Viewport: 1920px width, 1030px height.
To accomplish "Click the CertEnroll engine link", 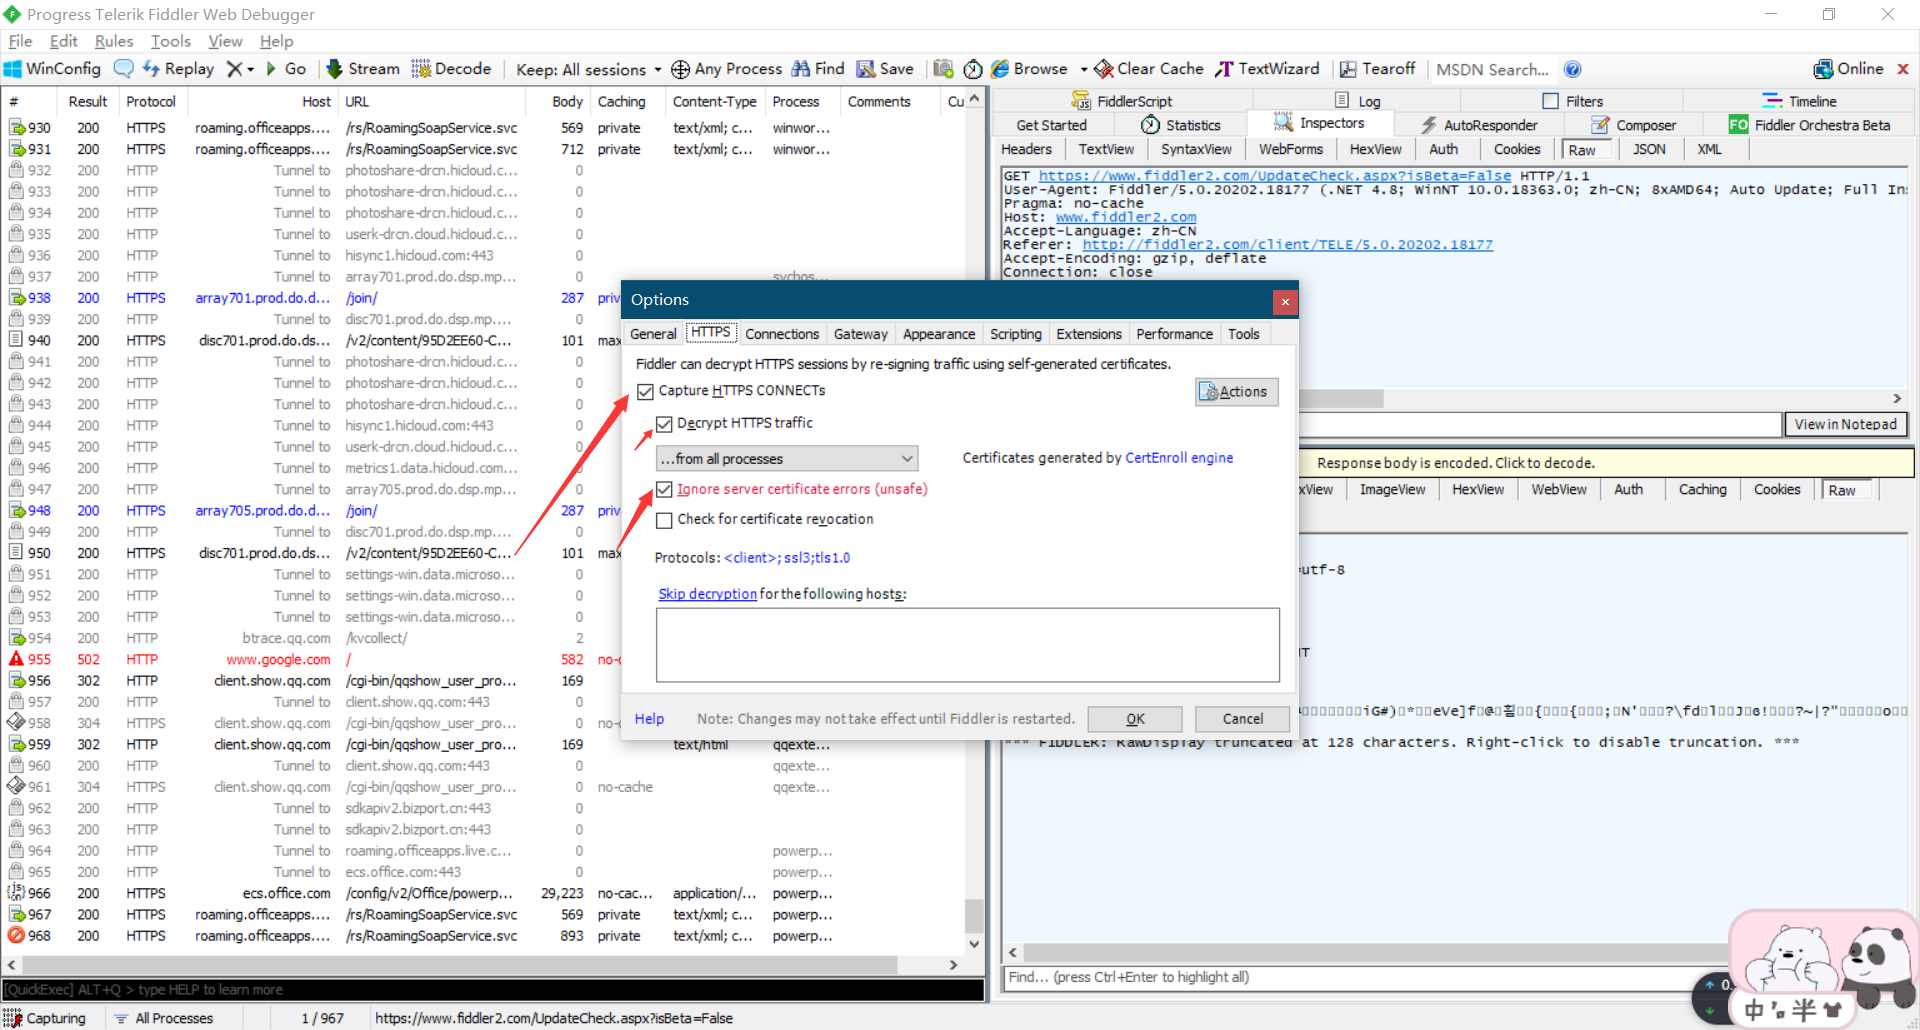I will [1179, 458].
